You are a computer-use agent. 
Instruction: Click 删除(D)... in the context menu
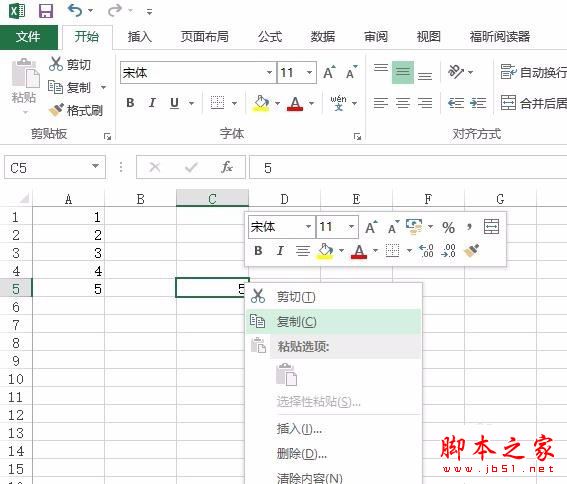pyautogui.click(x=302, y=453)
